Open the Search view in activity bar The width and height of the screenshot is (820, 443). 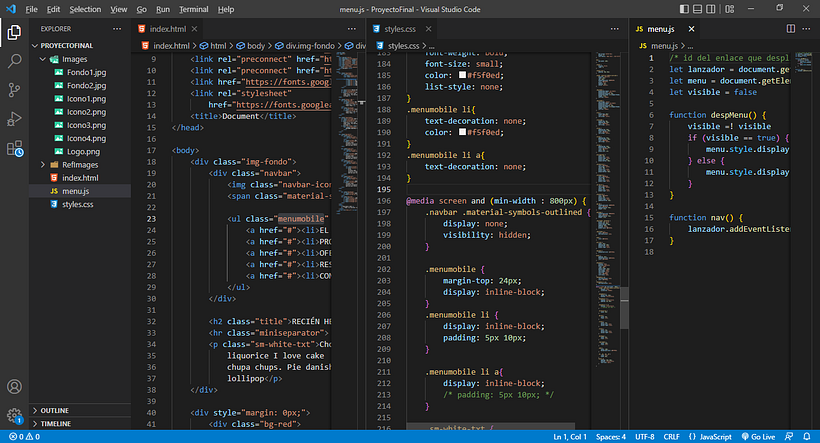[14, 61]
